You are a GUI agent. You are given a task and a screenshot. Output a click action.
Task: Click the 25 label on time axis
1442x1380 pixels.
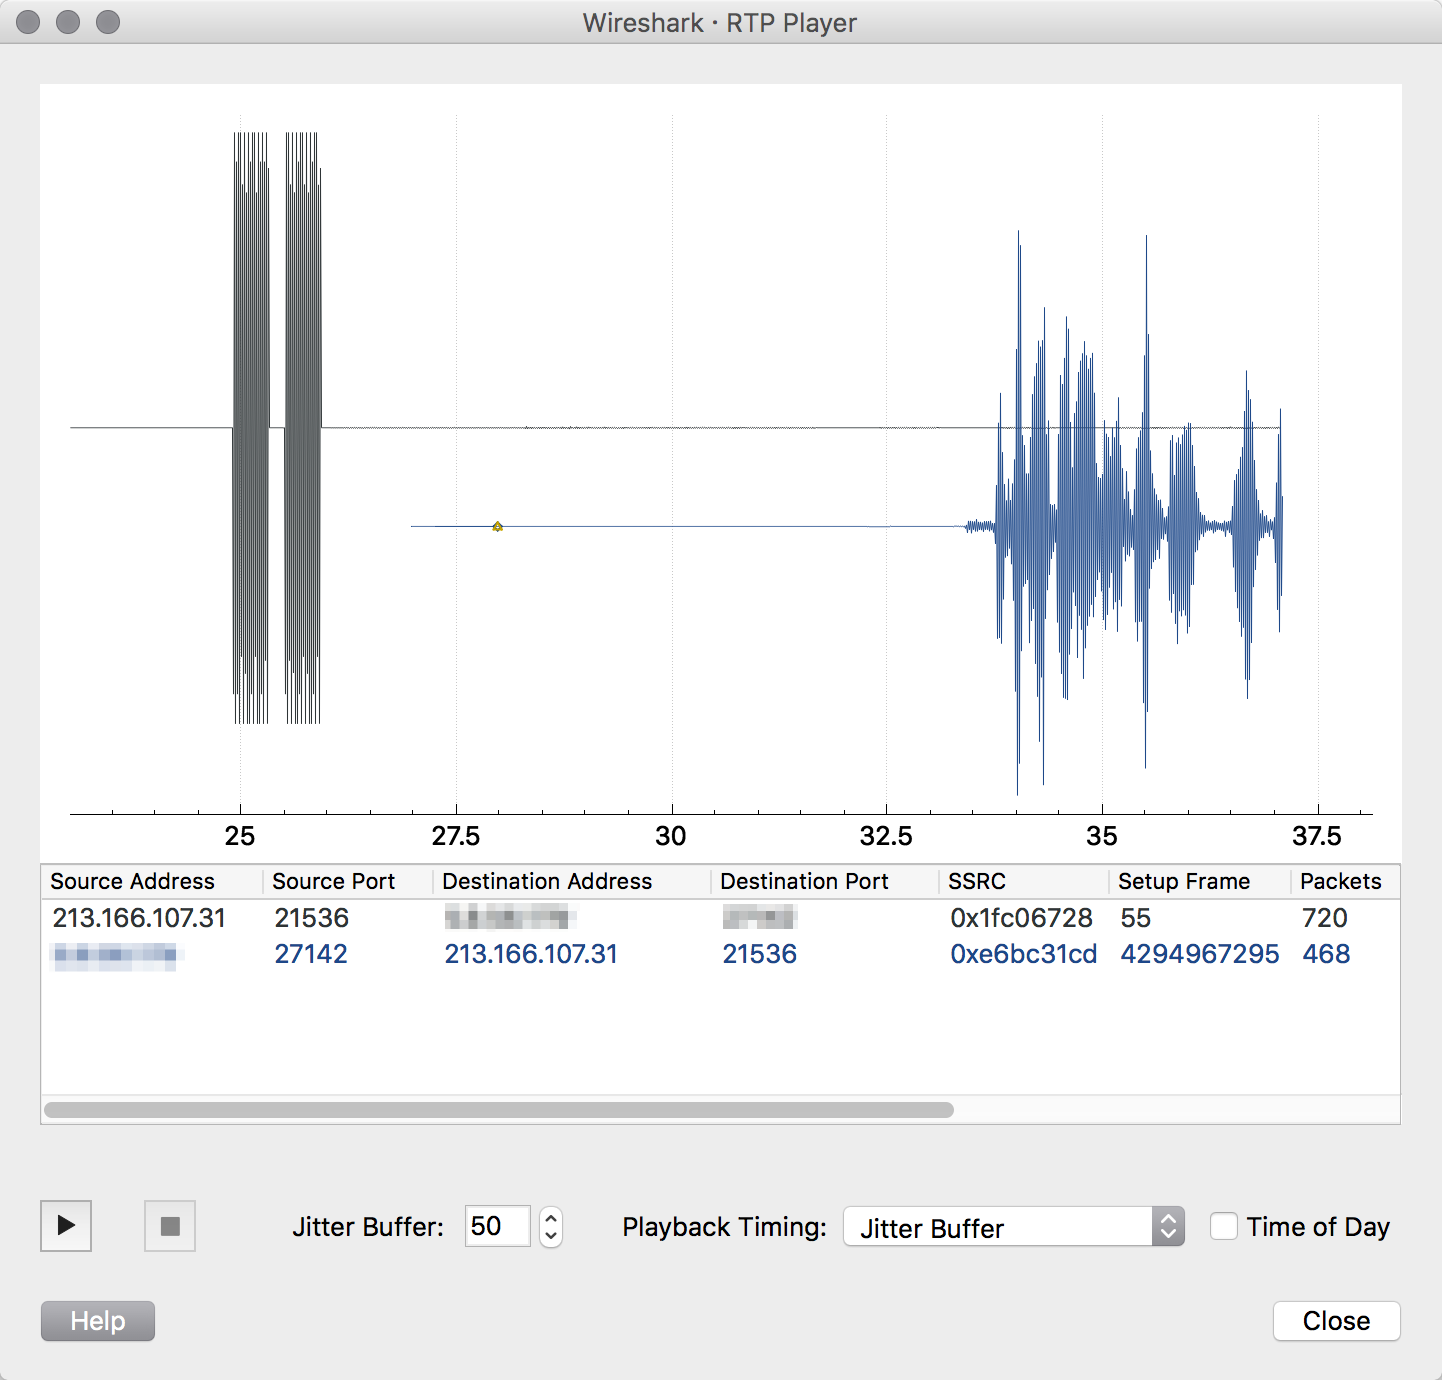click(240, 836)
